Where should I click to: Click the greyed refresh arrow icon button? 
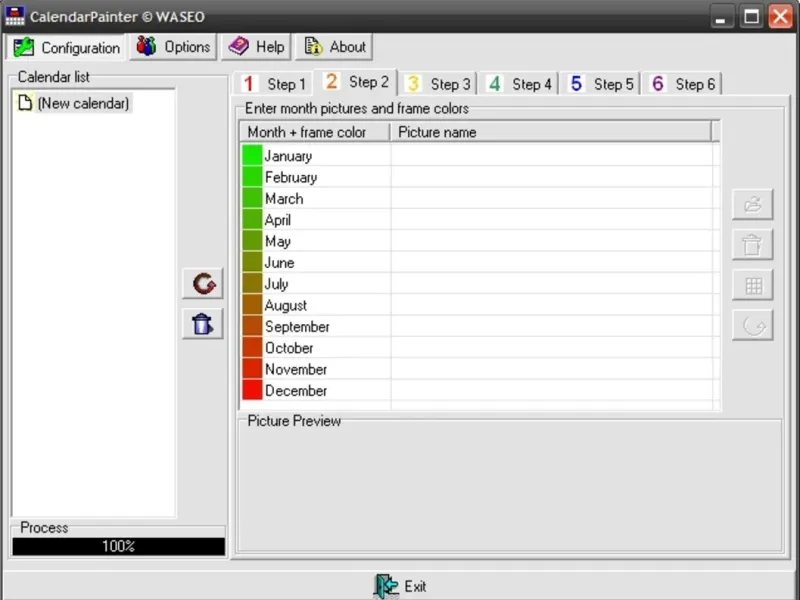click(x=753, y=325)
